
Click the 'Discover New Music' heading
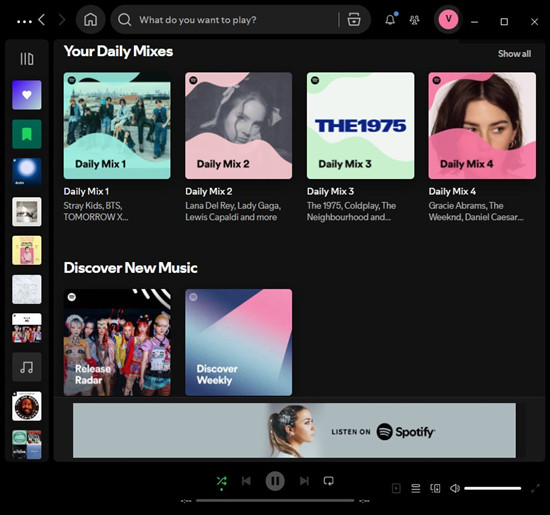click(130, 268)
